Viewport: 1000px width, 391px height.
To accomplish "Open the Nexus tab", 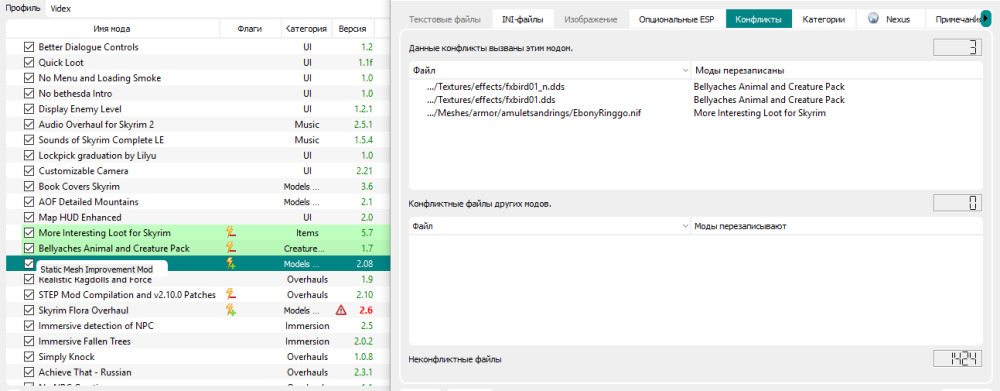I will click(890, 20).
